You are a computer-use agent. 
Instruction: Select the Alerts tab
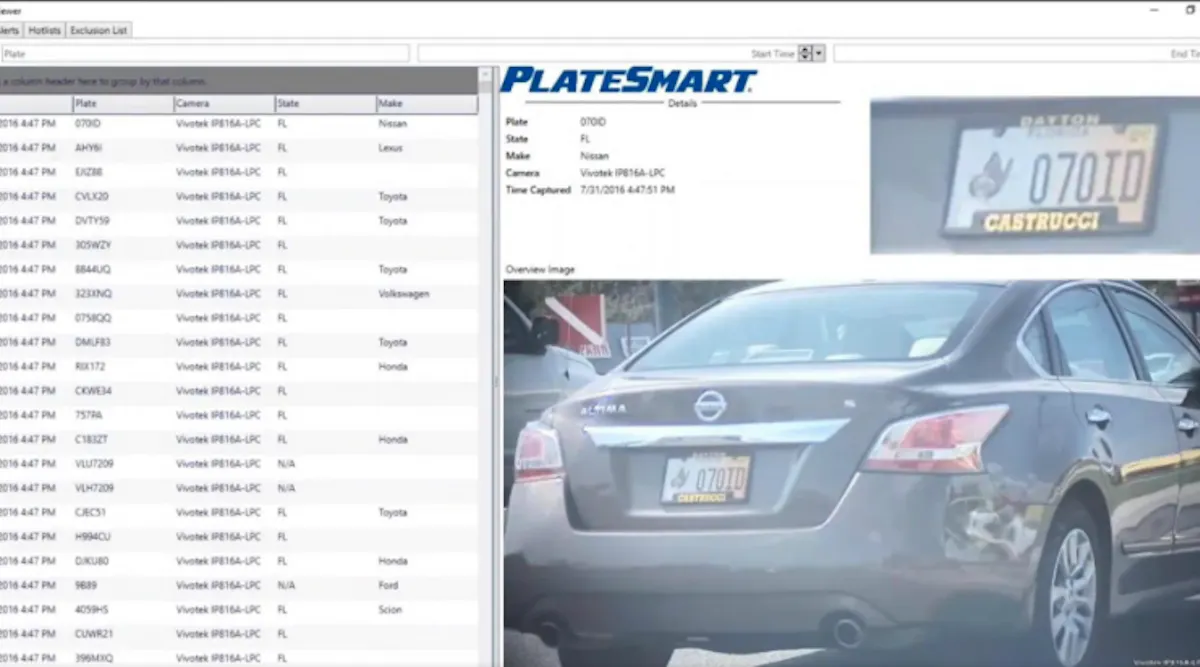pyautogui.click(x=10, y=30)
